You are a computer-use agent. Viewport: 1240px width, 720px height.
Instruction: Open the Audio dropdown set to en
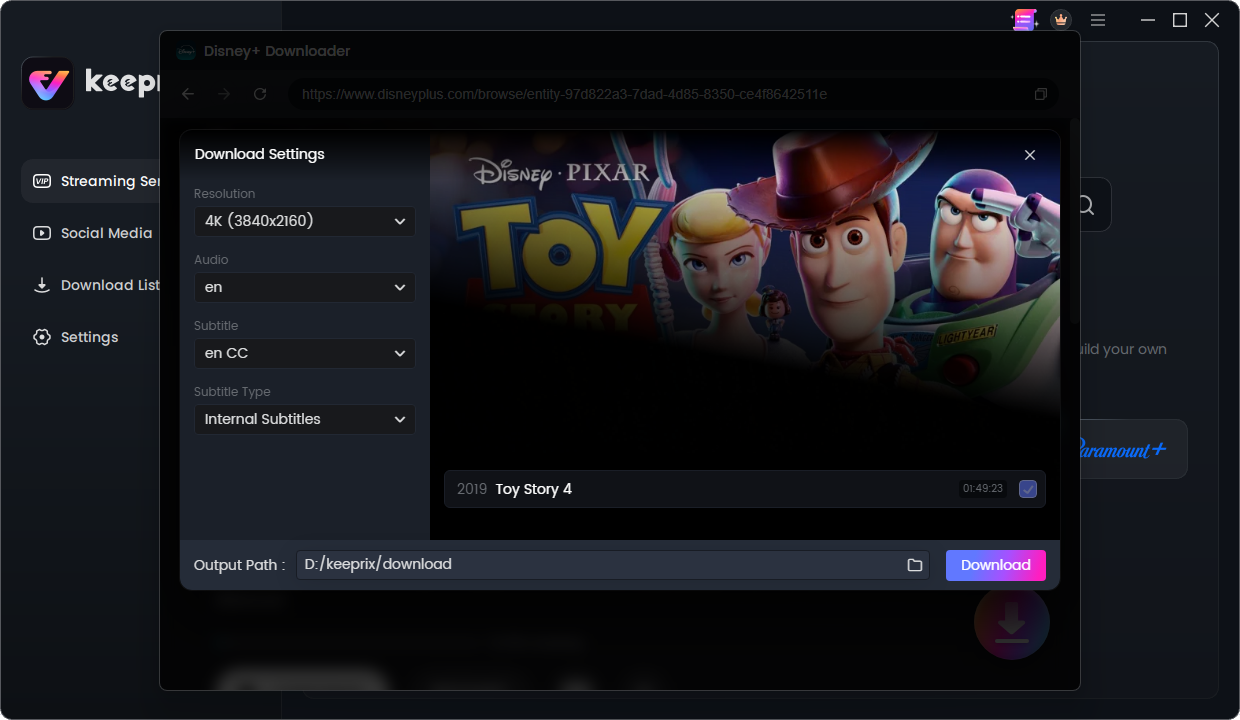click(x=305, y=287)
